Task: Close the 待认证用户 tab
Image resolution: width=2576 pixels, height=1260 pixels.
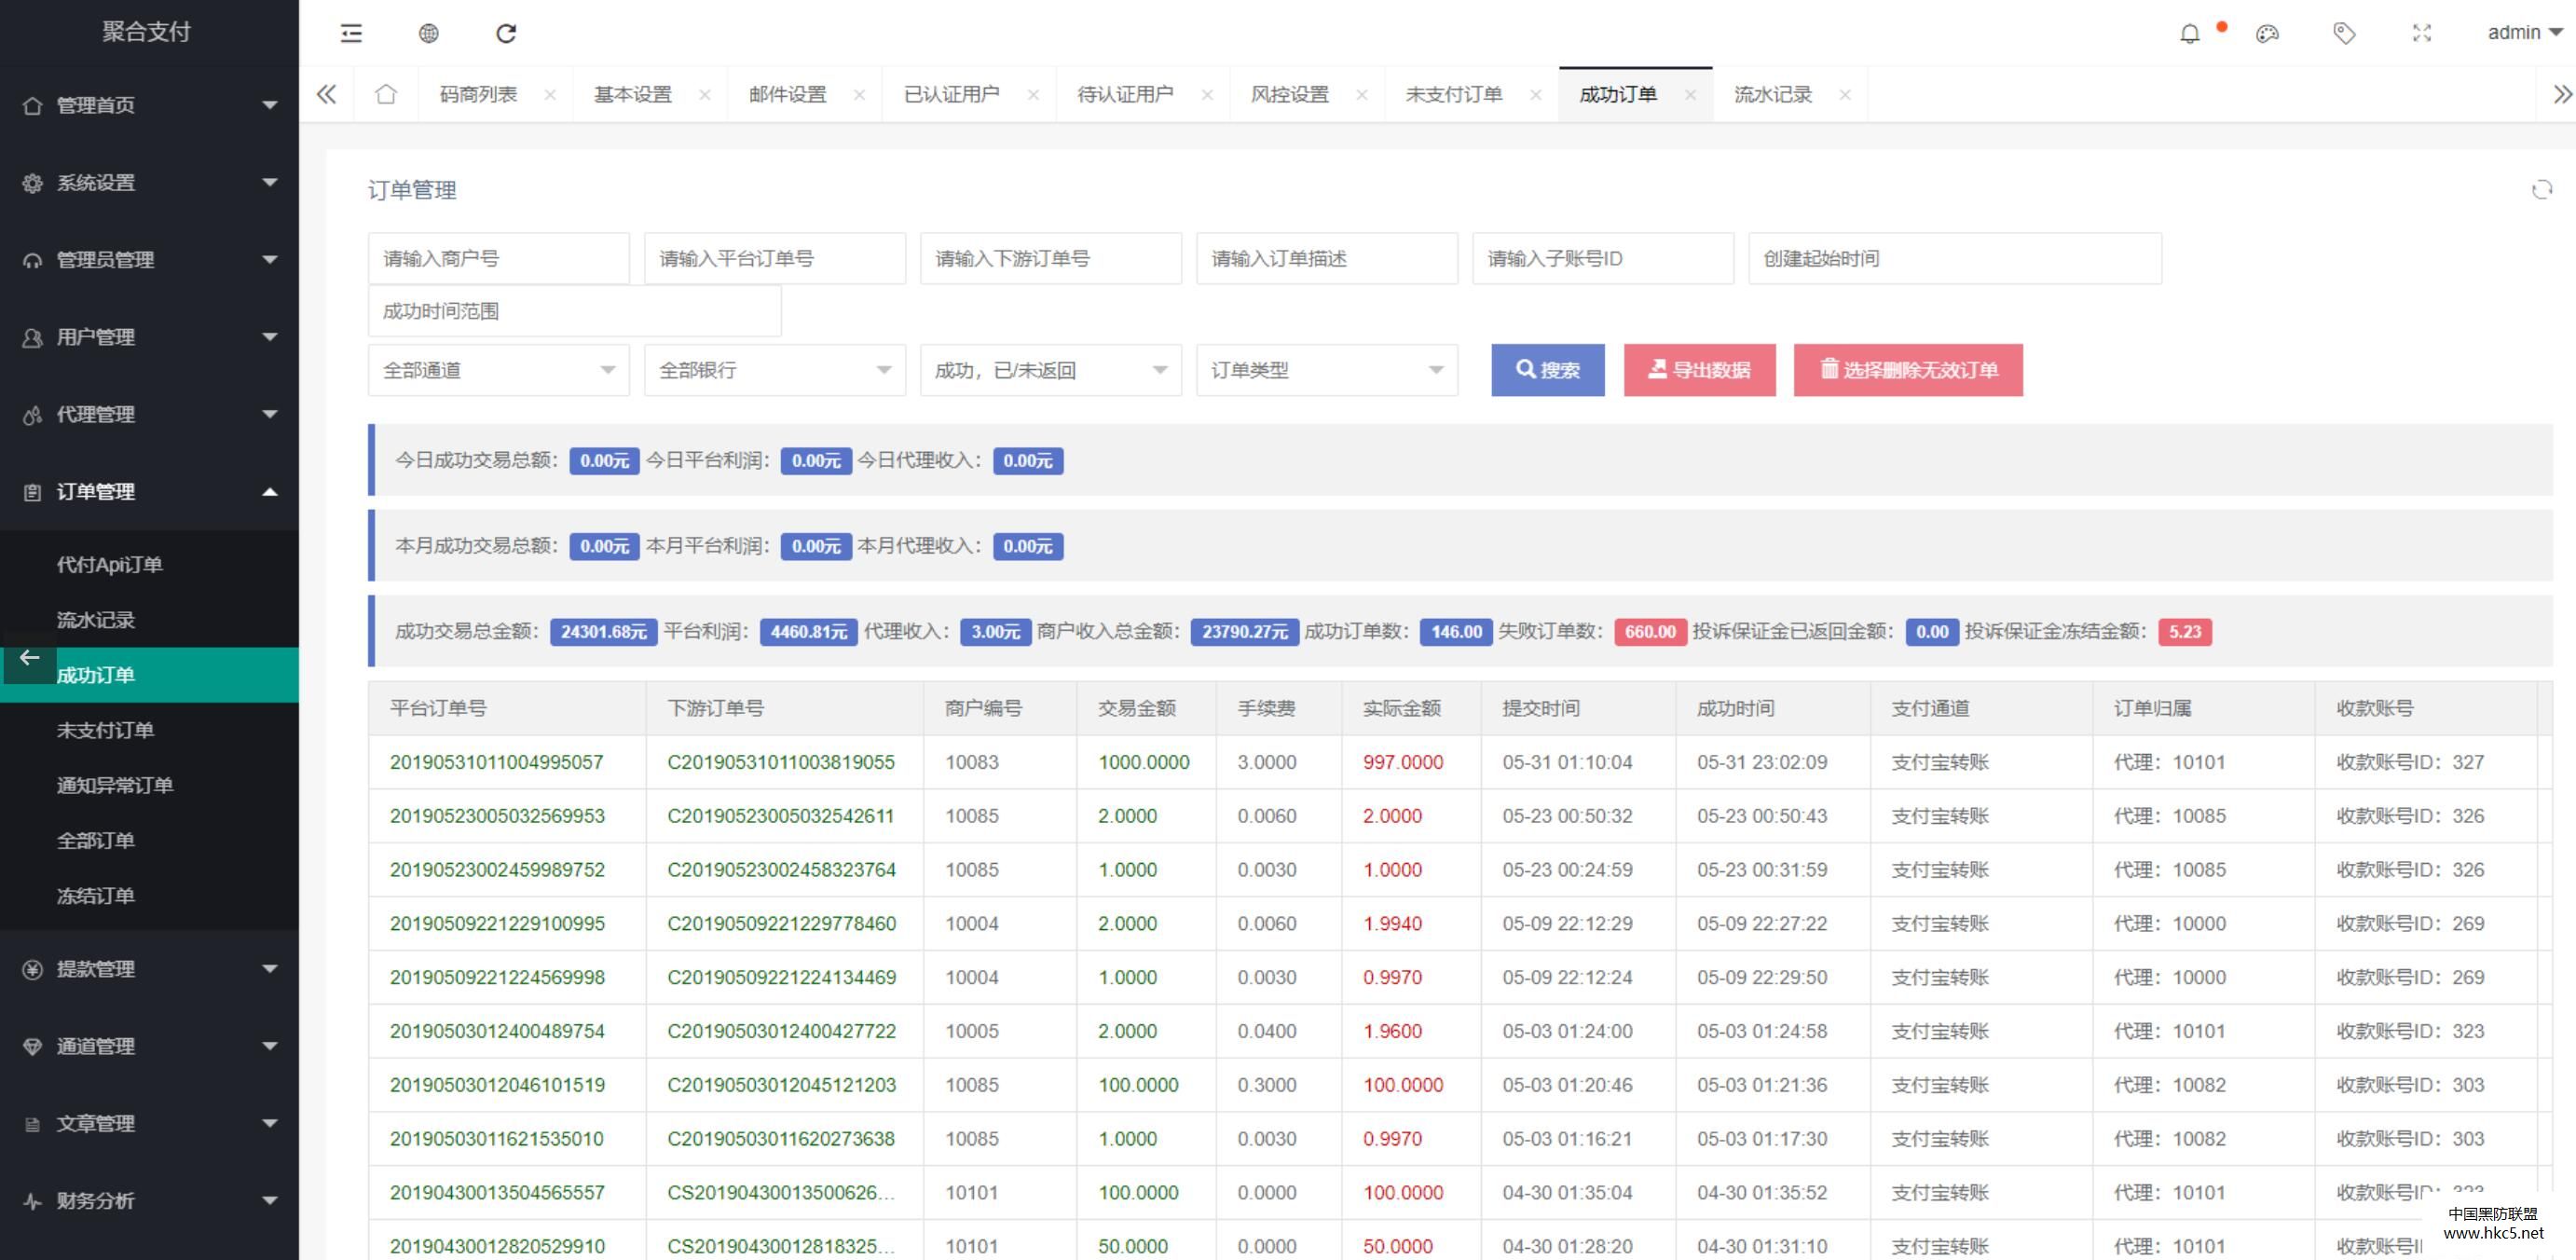Action: click(x=1207, y=95)
